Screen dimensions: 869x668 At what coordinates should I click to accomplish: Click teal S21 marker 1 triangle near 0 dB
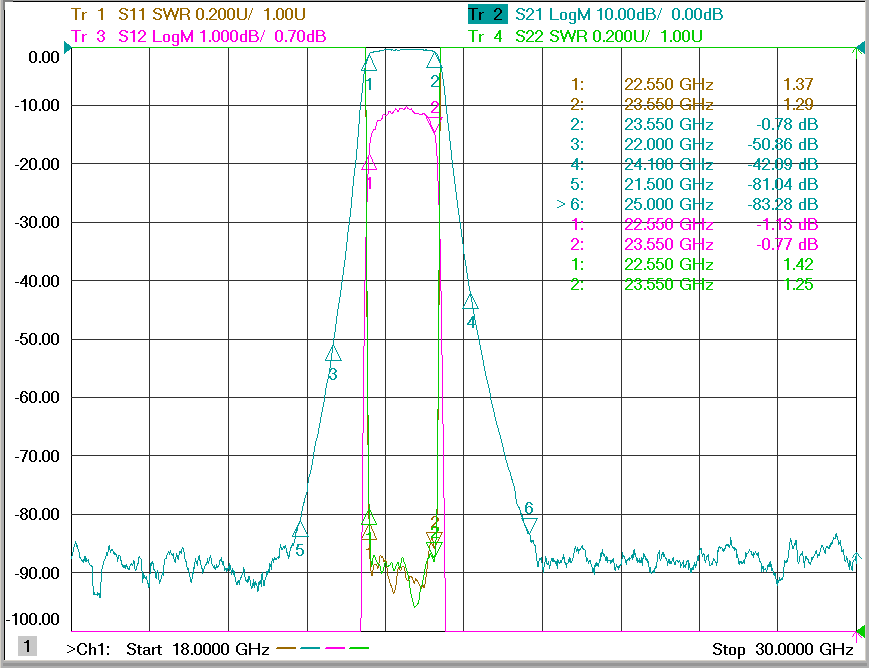[369, 64]
